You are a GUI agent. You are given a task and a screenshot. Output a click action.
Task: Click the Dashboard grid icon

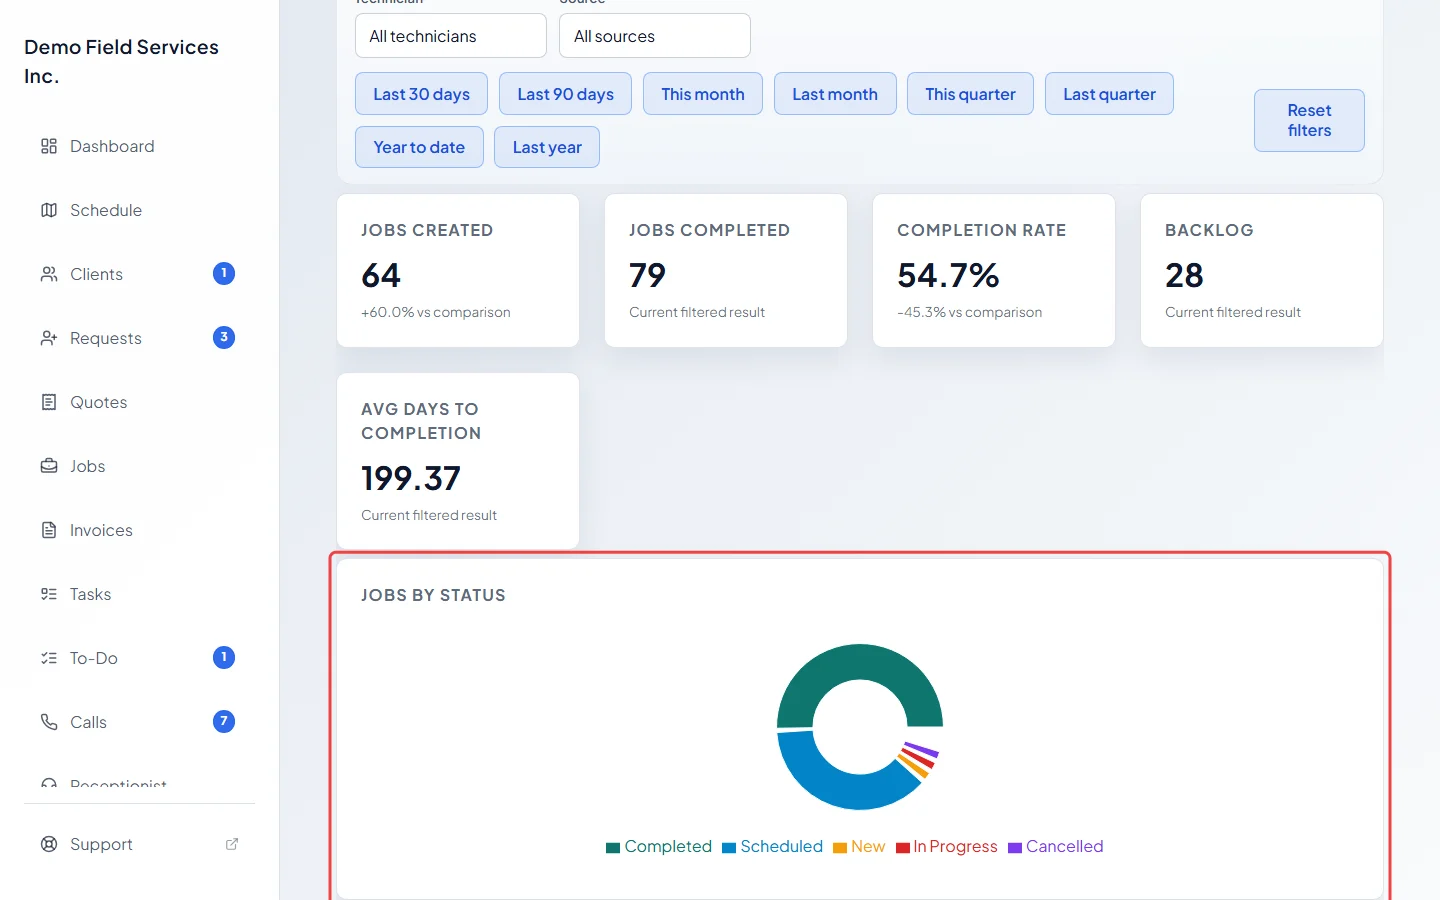click(x=49, y=146)
